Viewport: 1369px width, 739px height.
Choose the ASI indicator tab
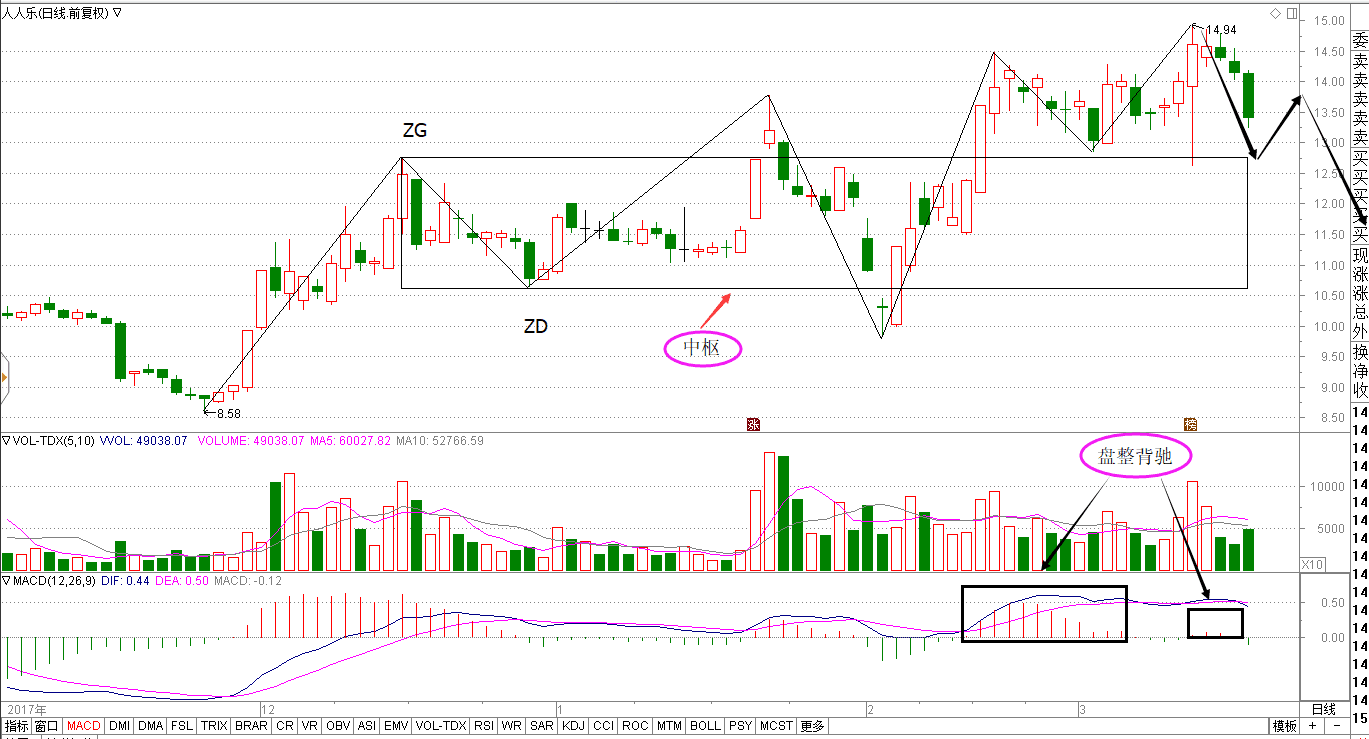[367, 726]
